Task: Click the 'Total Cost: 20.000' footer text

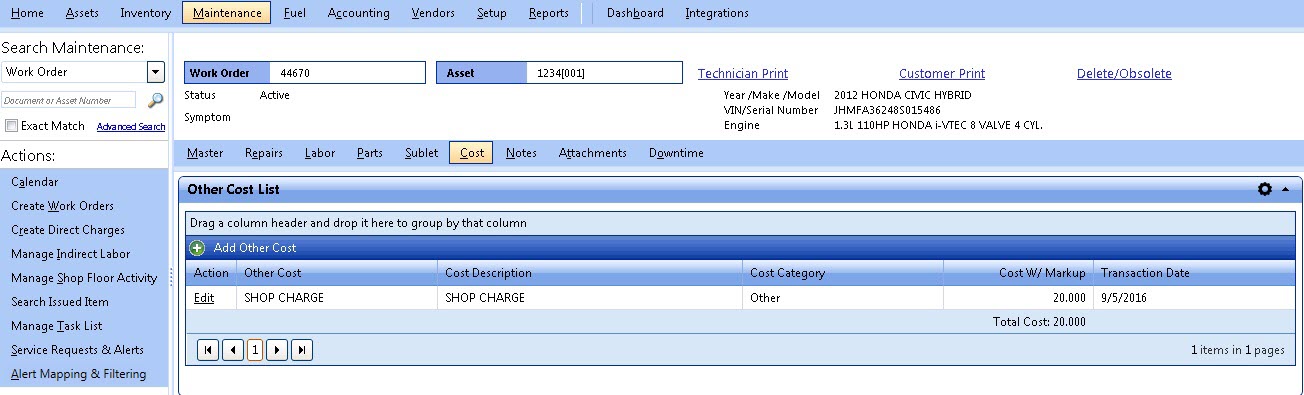Action: click(x=1038, y=322)
